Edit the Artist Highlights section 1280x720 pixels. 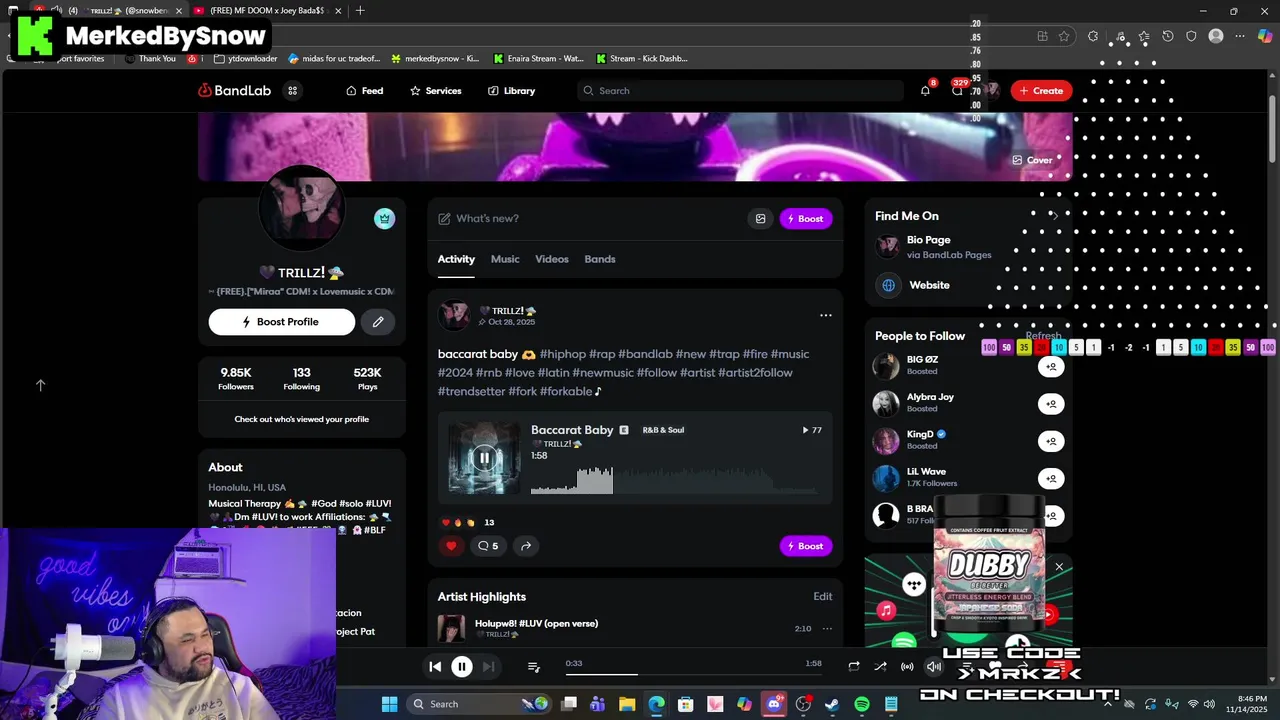click(822, 597)
